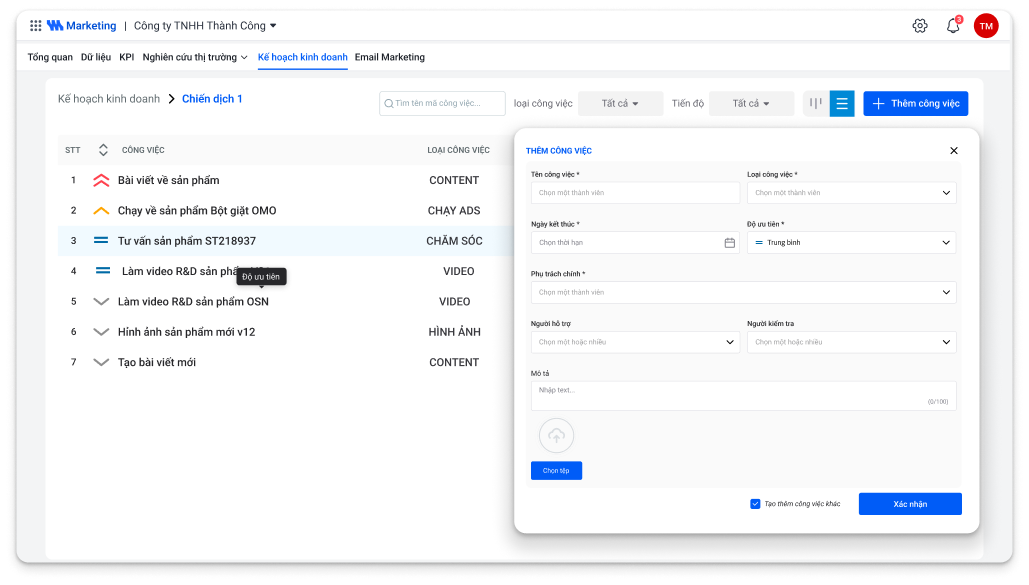Close the Thêm công việc dialog

[953, 151]
